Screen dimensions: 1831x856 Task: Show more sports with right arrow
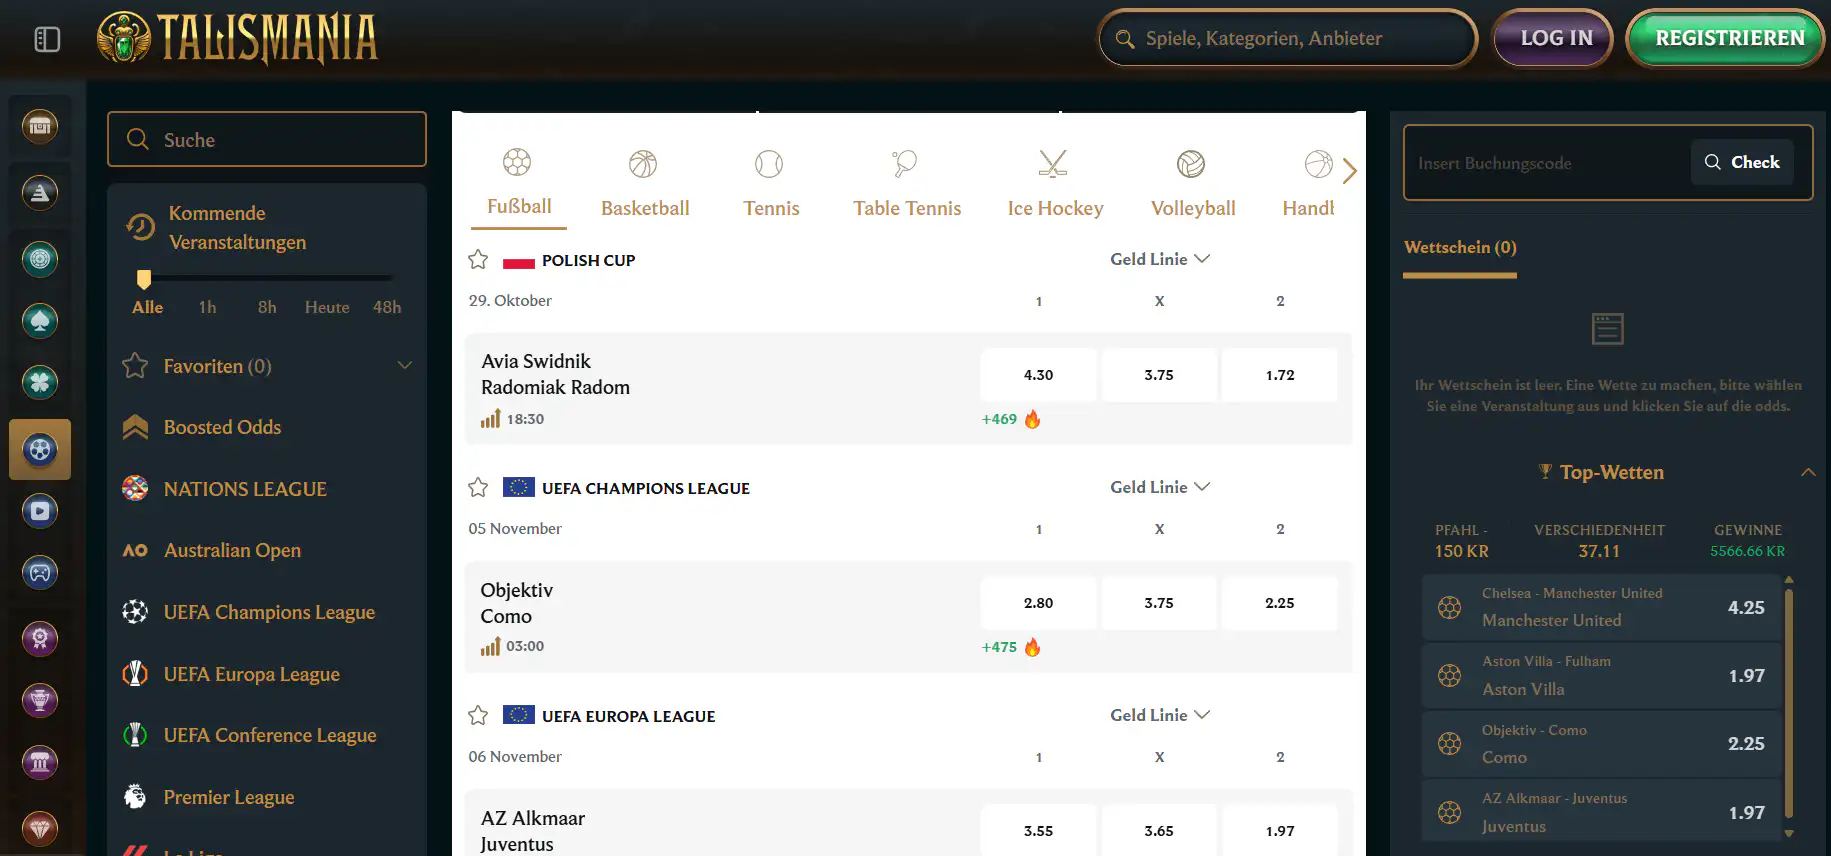tap(1349, 171)
